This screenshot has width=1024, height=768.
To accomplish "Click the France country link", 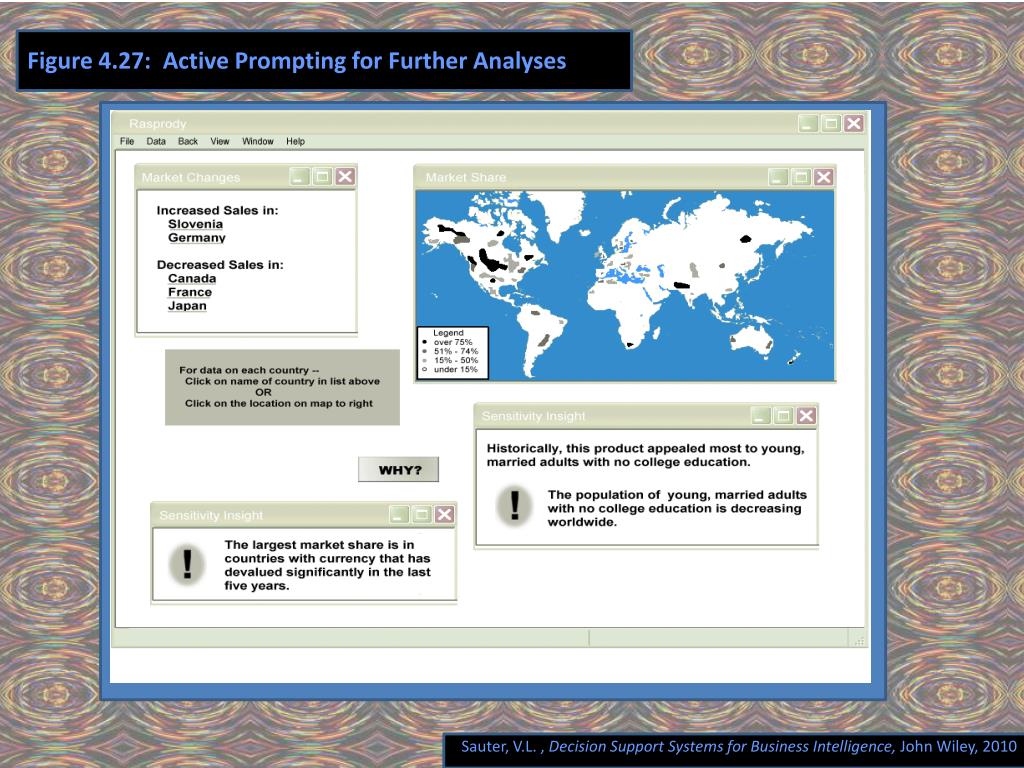I will pos(190,292).
